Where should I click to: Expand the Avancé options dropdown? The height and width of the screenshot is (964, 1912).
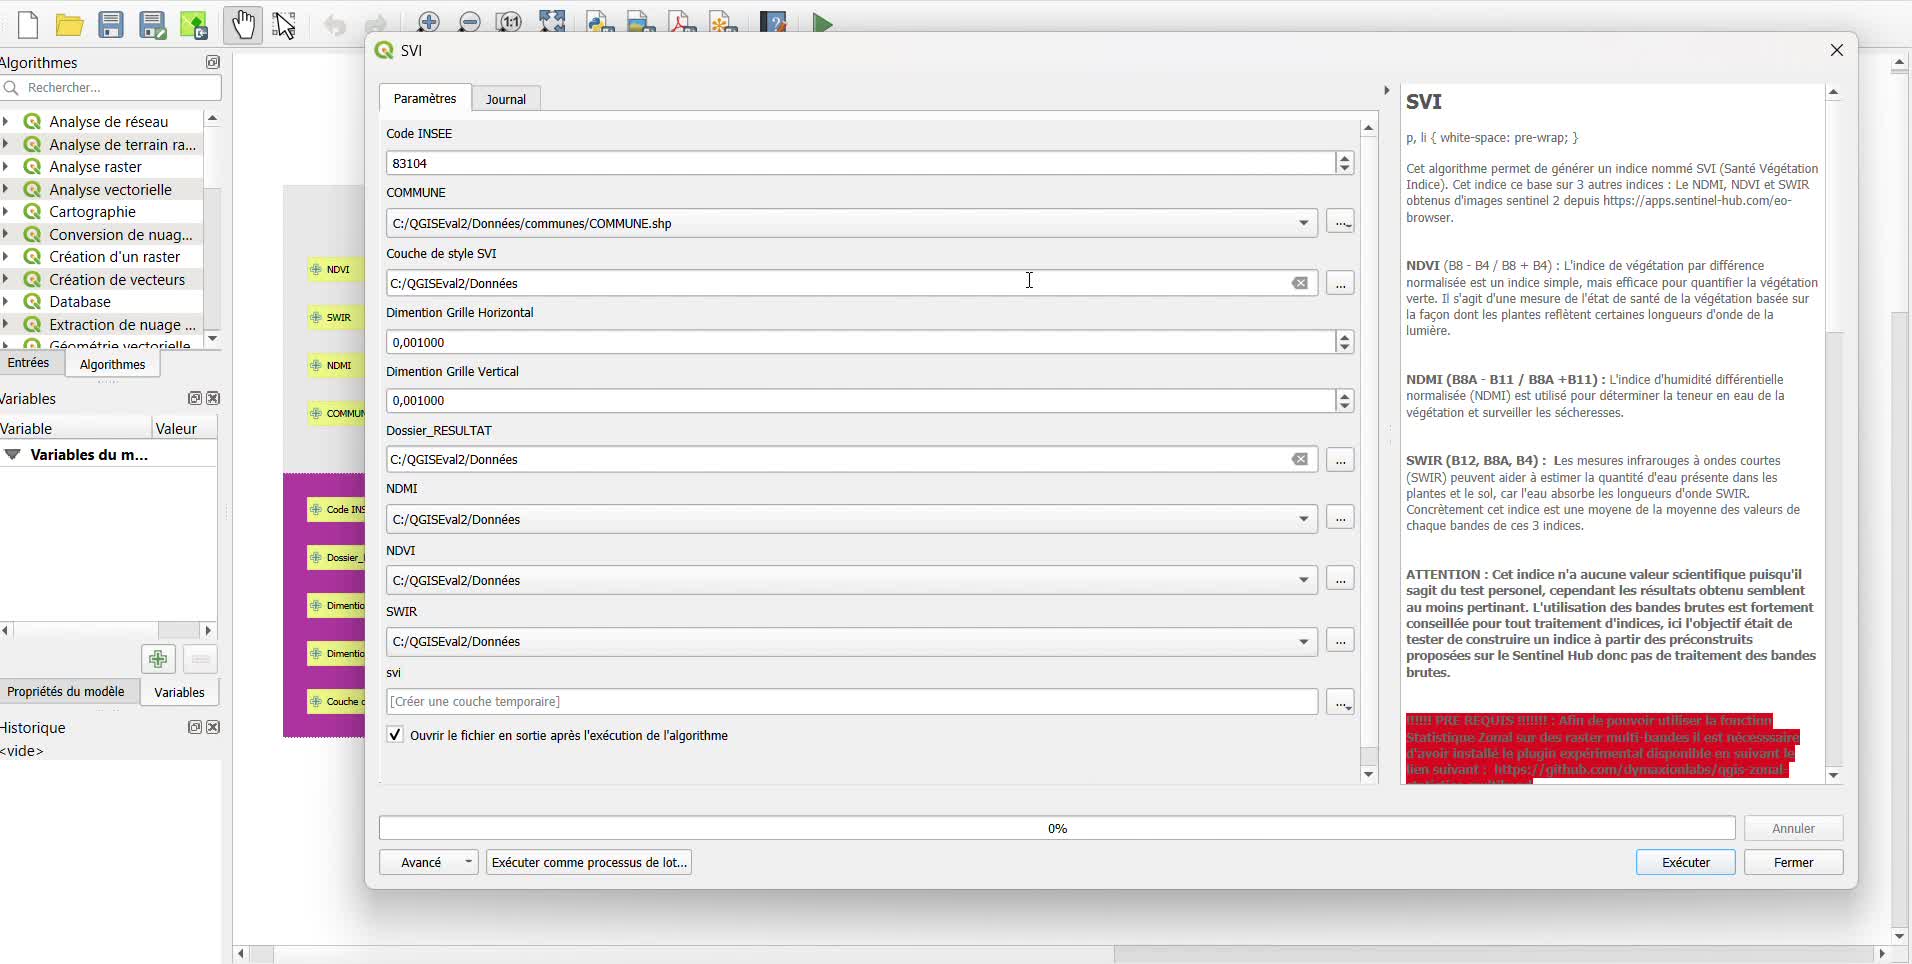(x=468, y=862)
